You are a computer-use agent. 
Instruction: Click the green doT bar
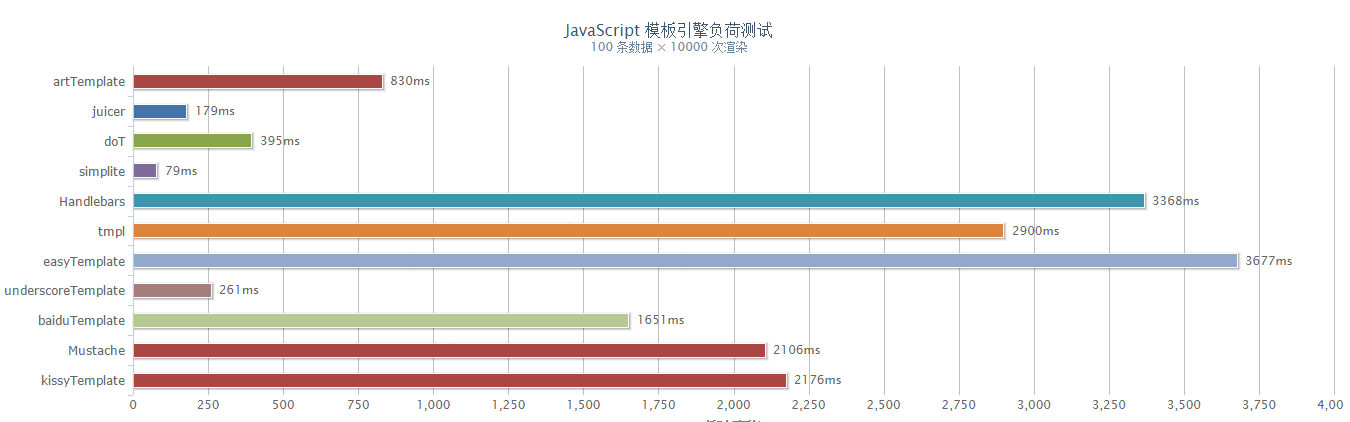coord(192,141)
